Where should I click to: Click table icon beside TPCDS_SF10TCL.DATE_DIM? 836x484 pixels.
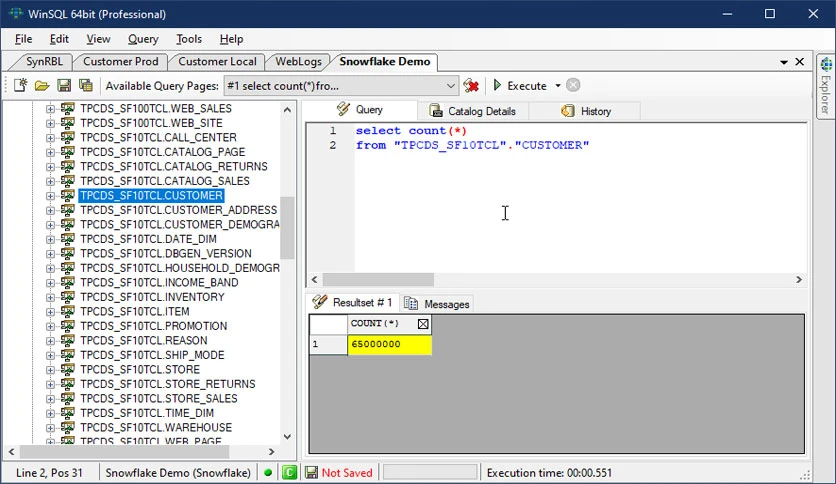tap(68, 239)
